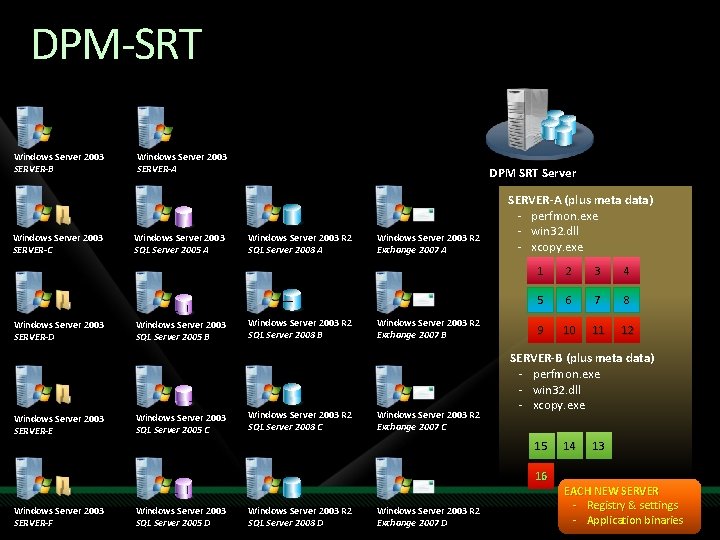Screen dimensions: 720x540
Task: Click win32.dll under SERVER-B
Action: pyautogui.click(x=557, y=390)
